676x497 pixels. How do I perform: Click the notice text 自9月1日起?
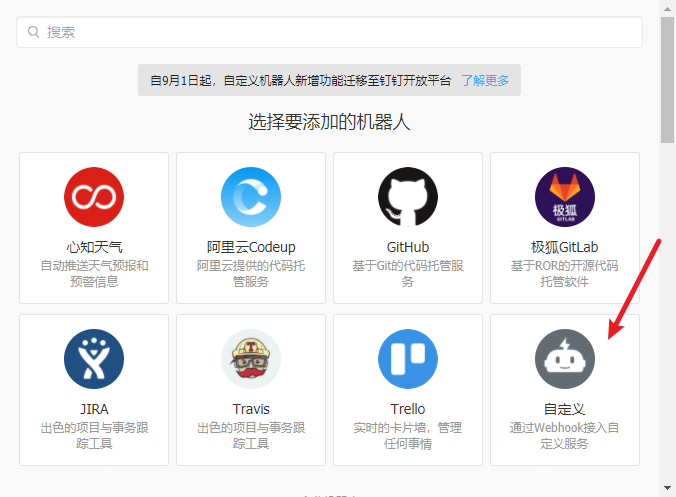tap(181, 80)
